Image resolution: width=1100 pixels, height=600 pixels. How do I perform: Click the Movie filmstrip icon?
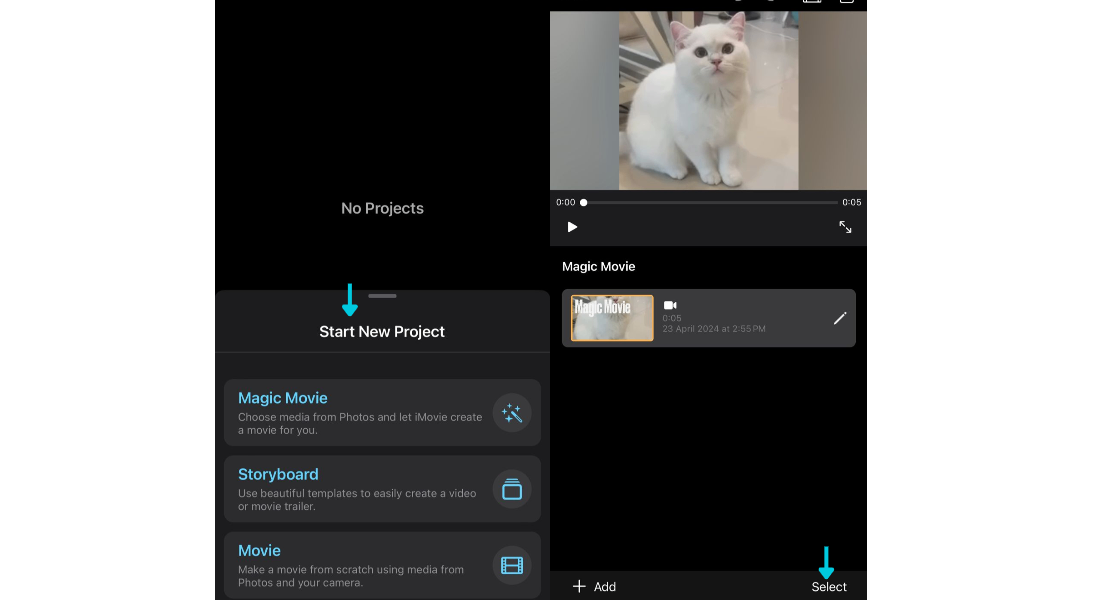pos(511,565)
